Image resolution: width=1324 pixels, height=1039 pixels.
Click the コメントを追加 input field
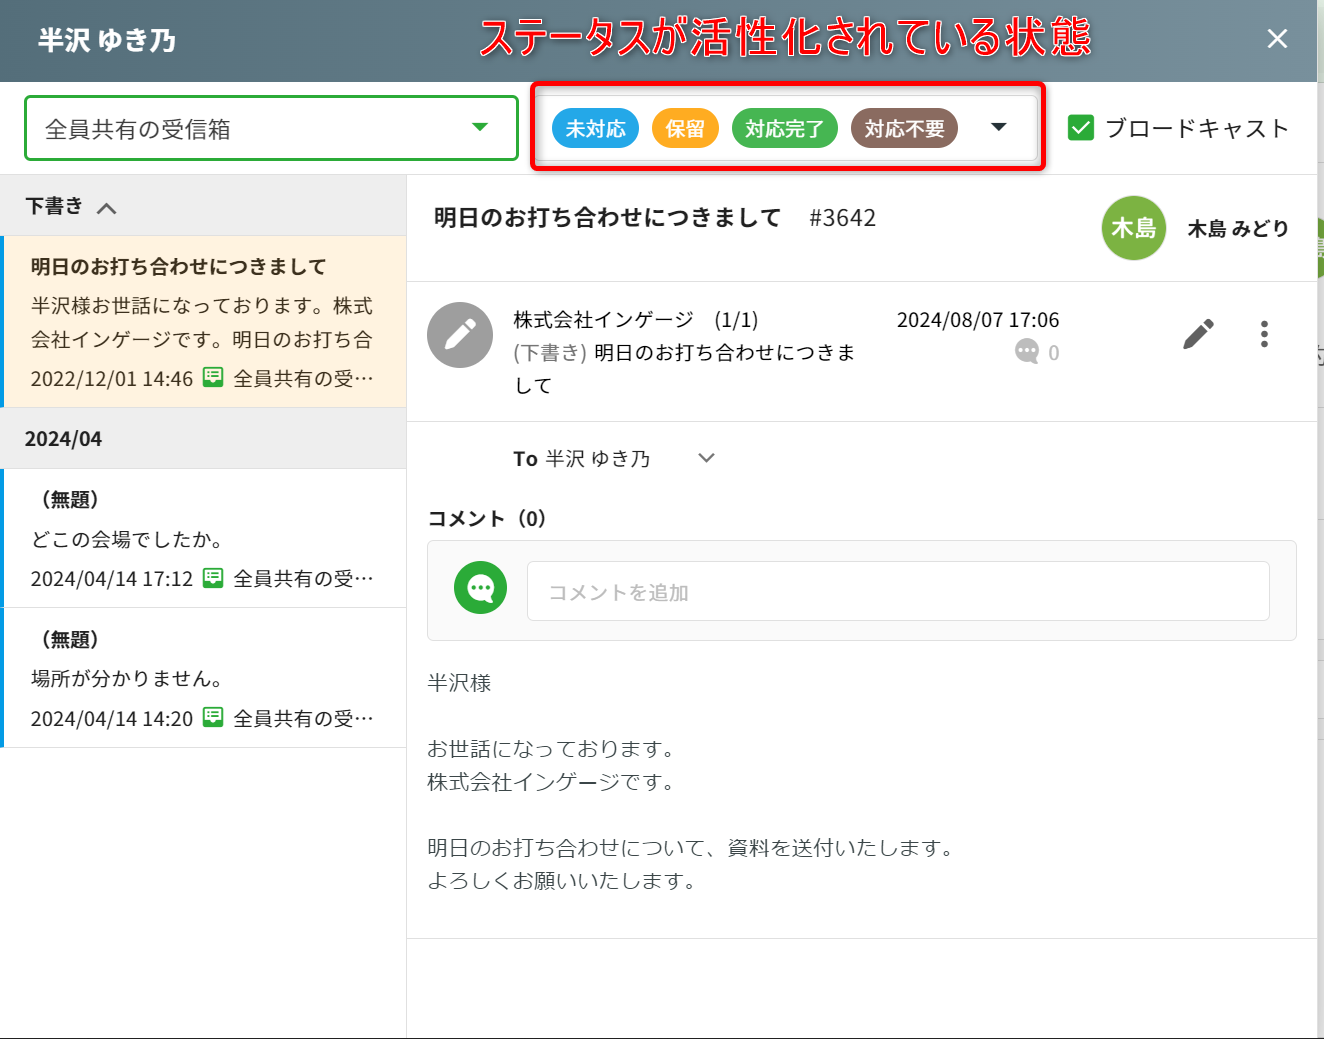(x=897, y=592)
